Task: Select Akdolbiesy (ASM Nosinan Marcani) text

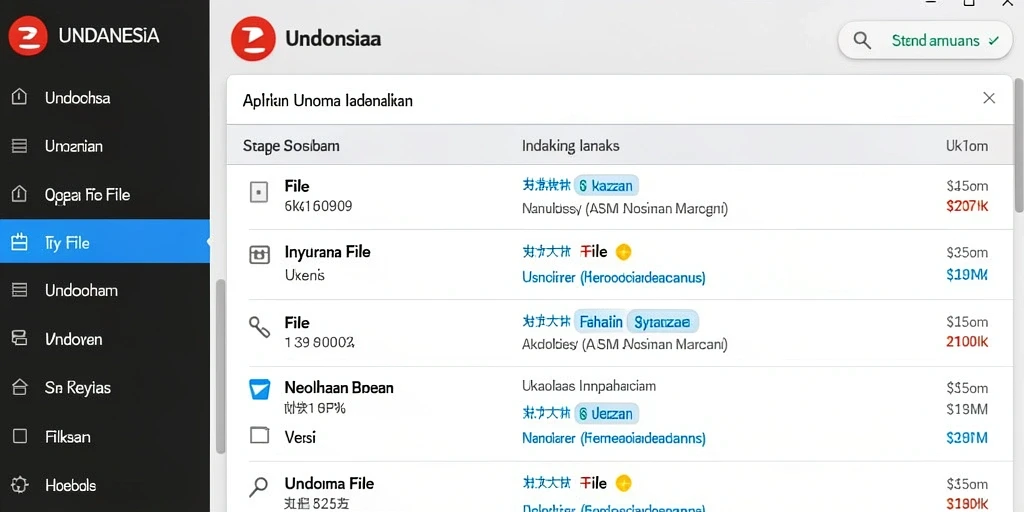Action: [x=624, y=344]
